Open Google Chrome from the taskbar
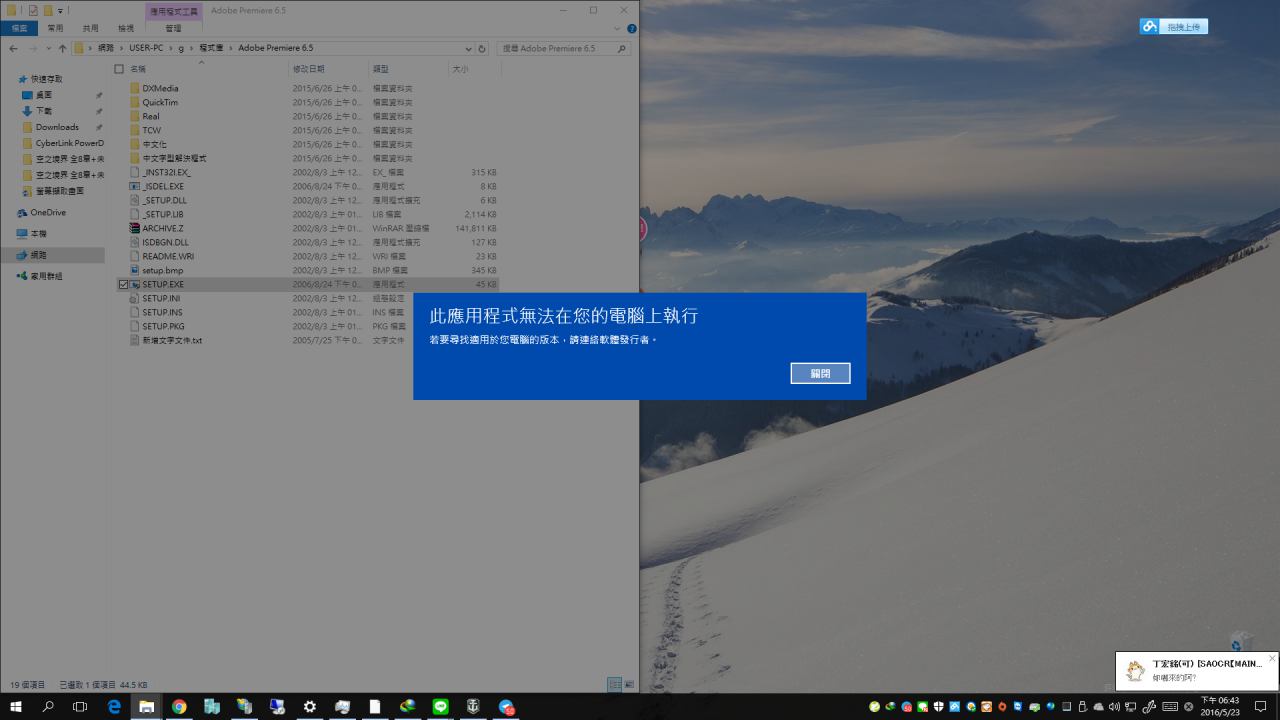Viewport: 1280px width, 720px height. (179, 707)
